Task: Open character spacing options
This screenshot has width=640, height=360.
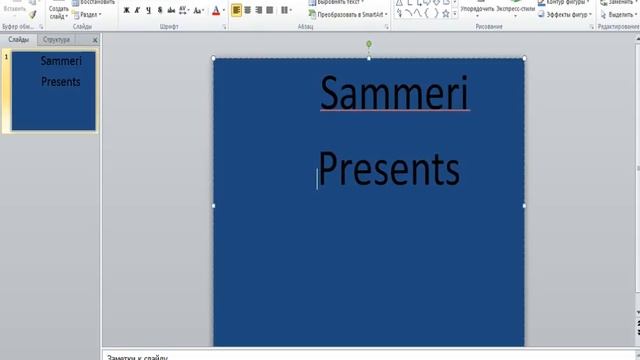Action: pos(184,10)
